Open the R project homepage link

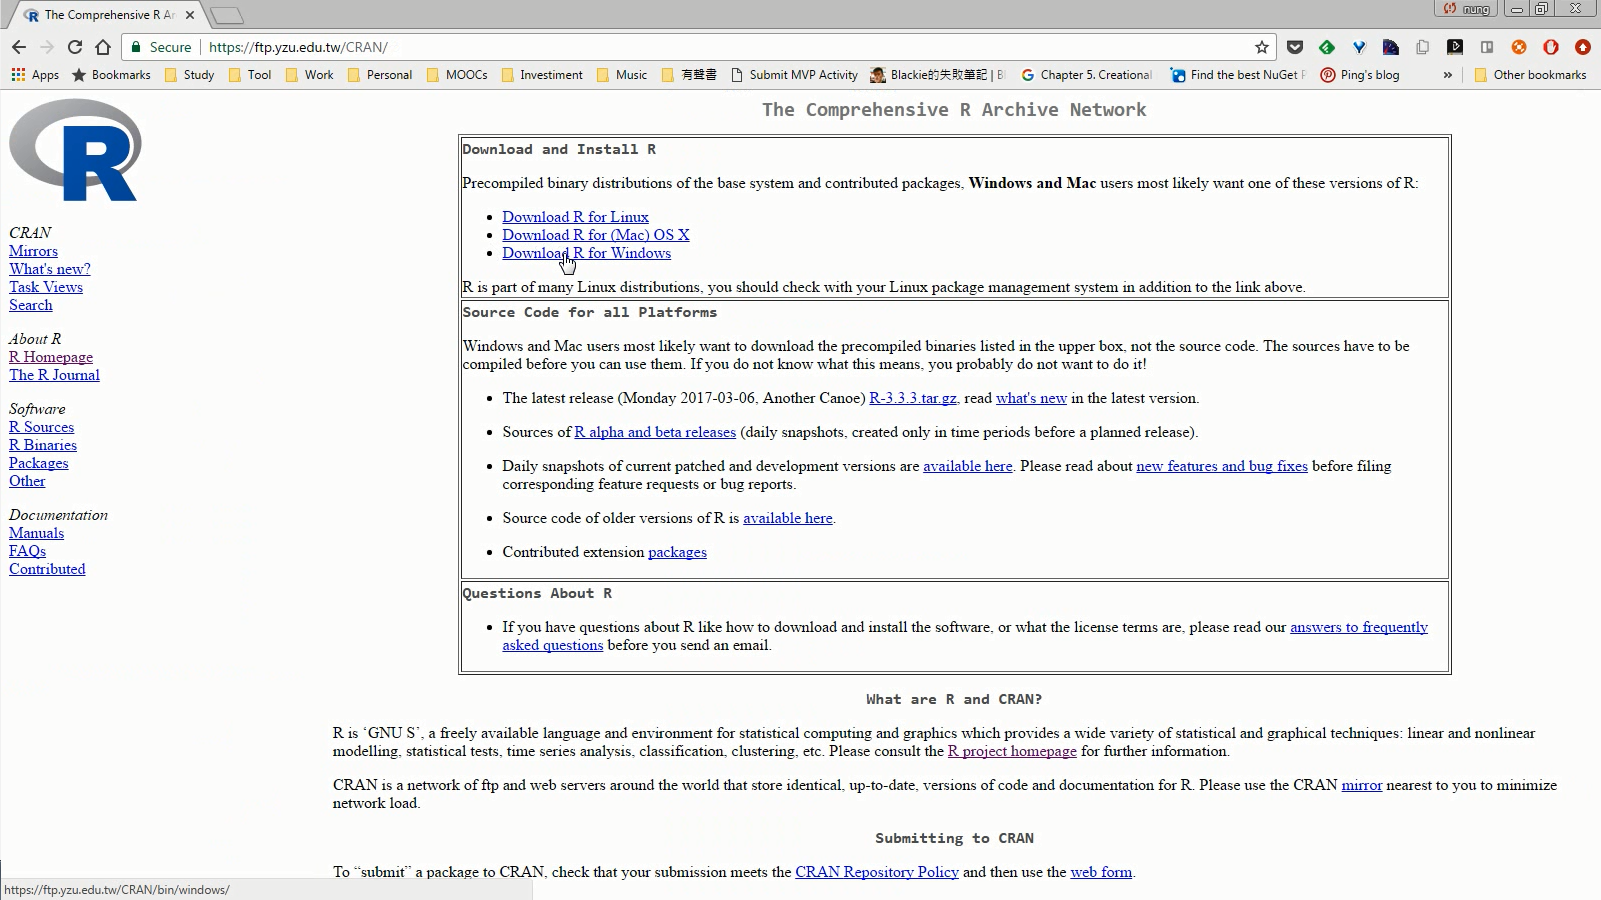tap(1012, 751)
